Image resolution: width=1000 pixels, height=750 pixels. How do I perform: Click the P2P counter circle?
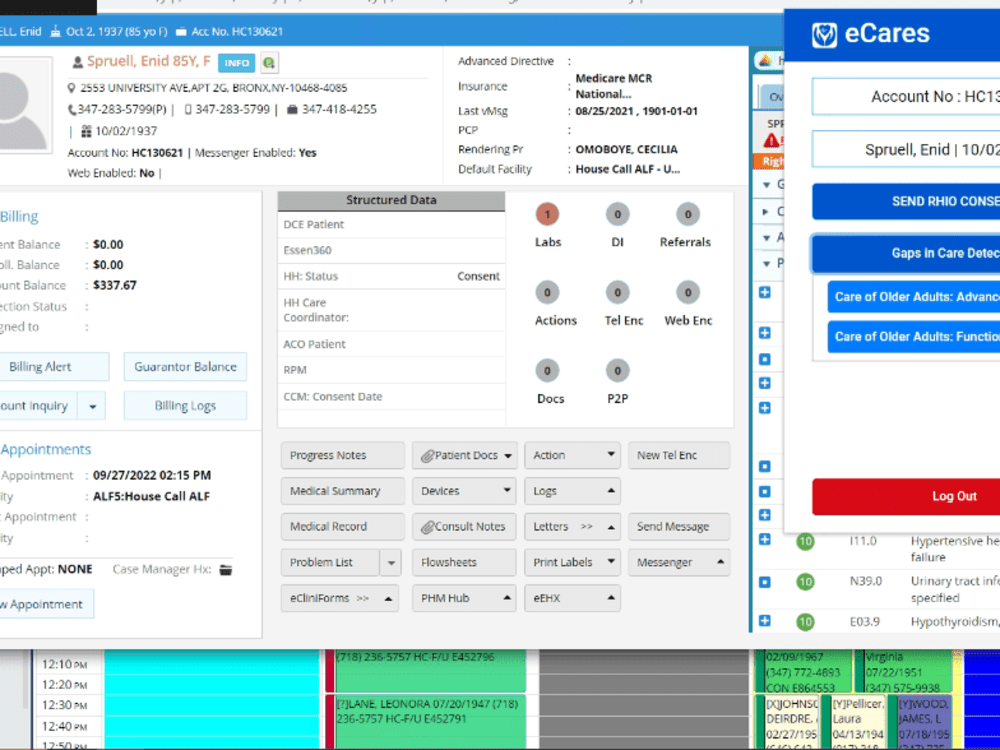[617, 371]
